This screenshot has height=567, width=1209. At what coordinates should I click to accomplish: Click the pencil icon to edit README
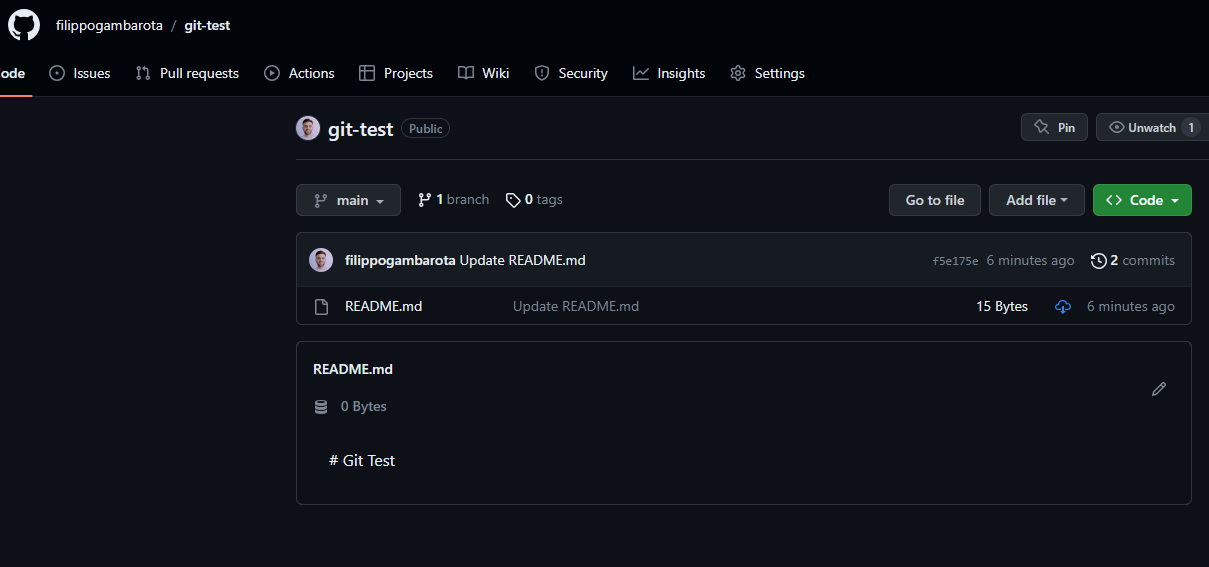[x=1159, y=389]
